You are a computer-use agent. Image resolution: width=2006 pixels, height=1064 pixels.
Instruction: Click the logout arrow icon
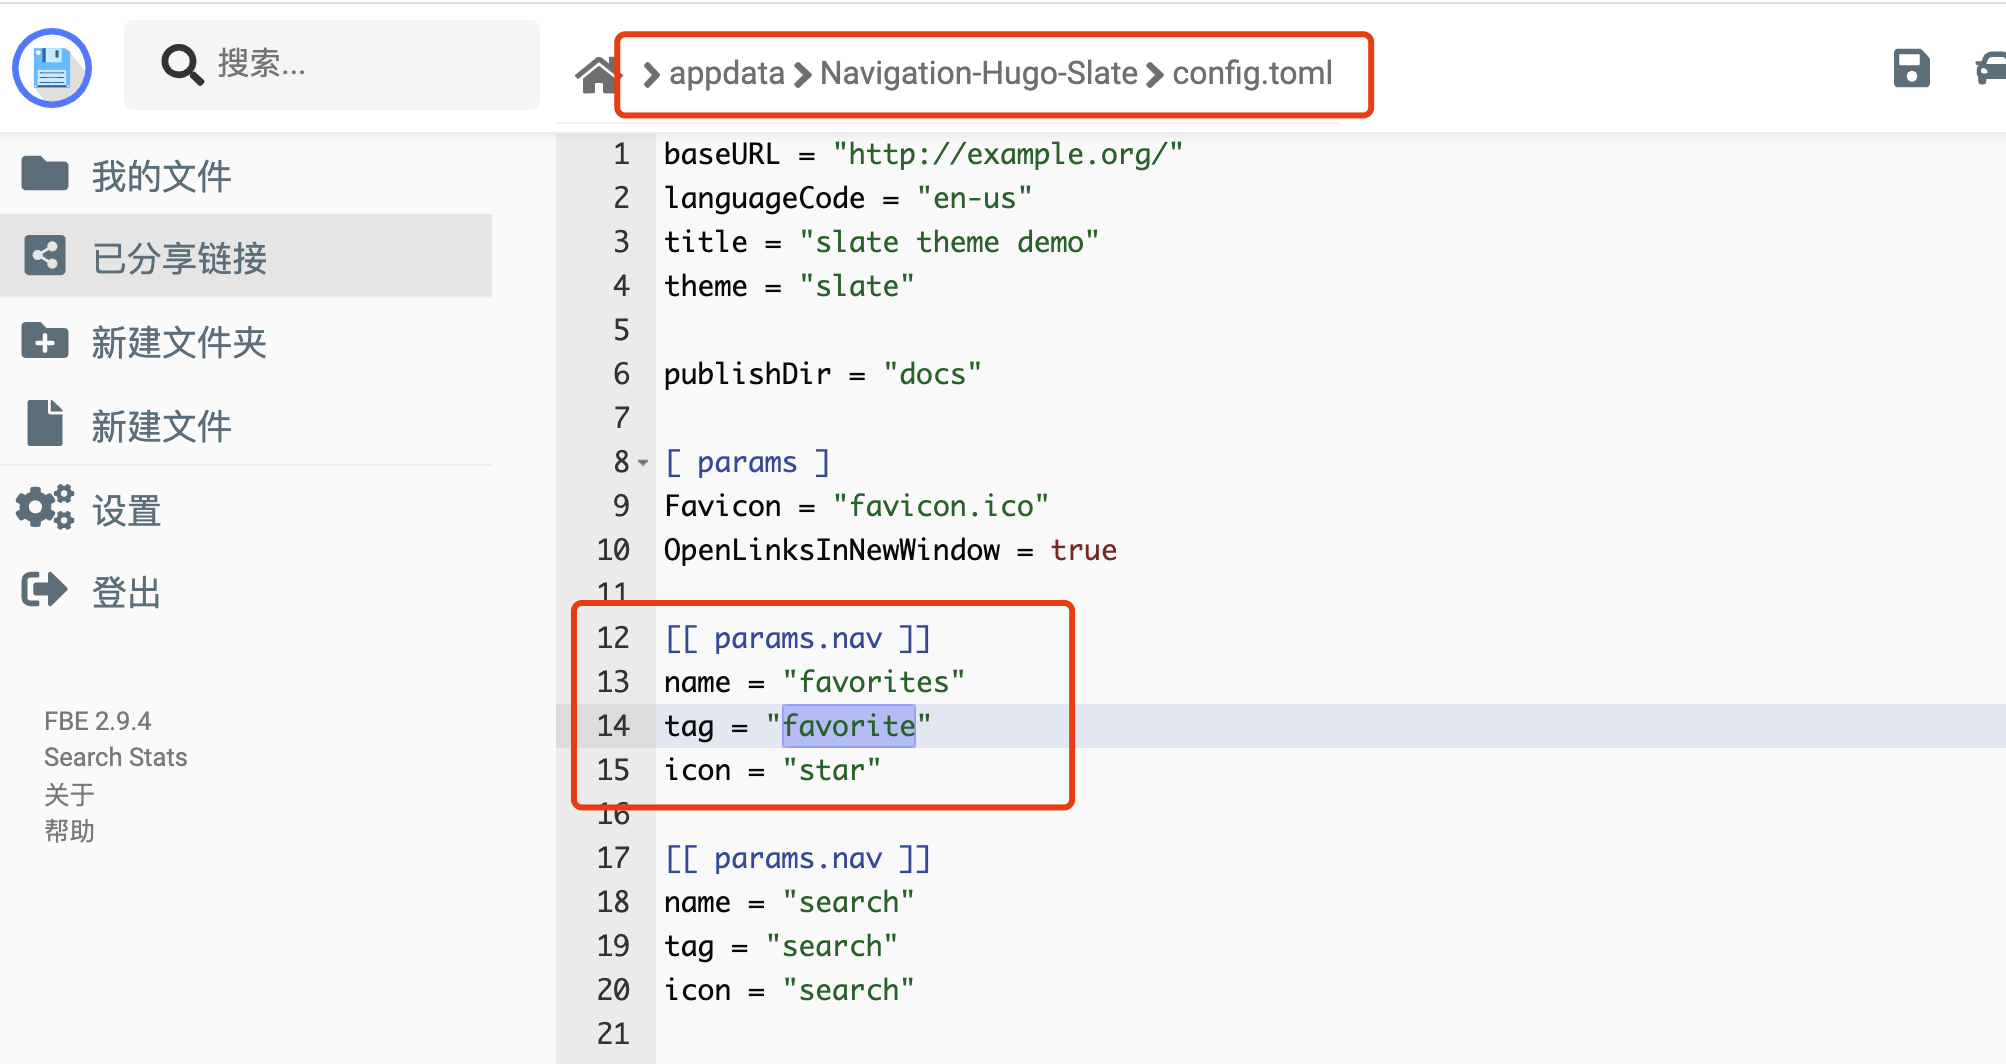pos(45,590)
